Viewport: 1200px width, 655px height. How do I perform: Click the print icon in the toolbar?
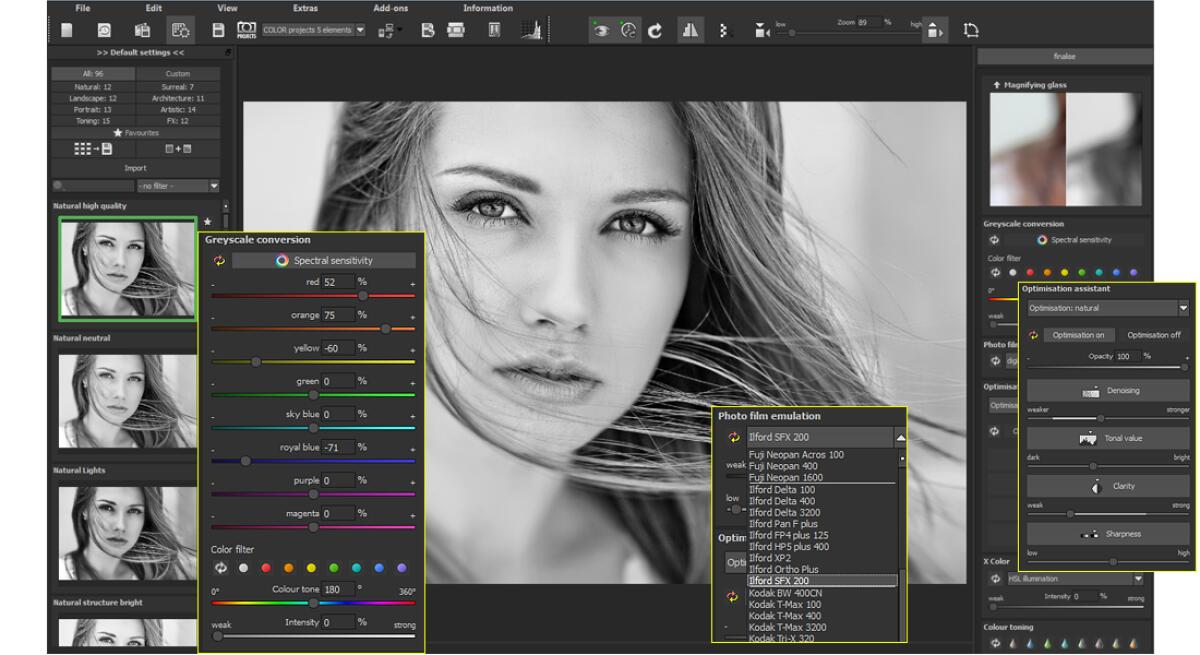(x=456, y=31)
